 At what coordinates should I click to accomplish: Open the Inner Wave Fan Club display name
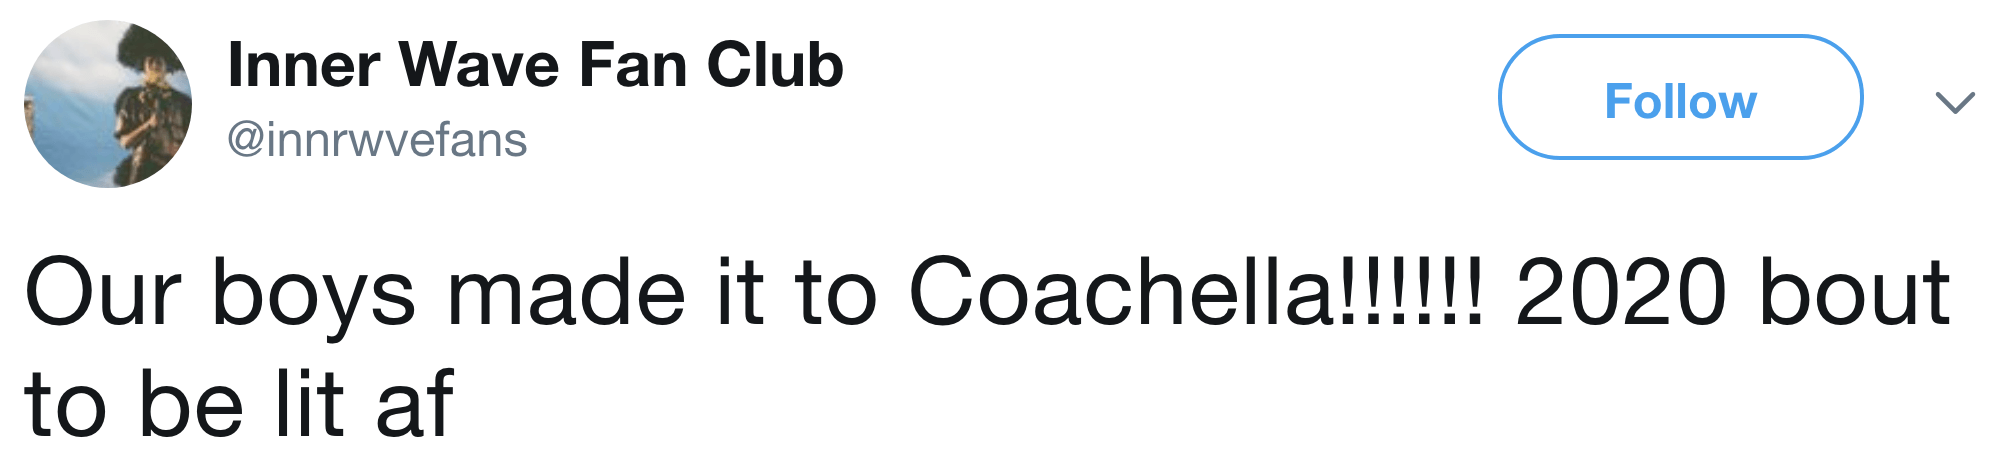click(535, 66)
